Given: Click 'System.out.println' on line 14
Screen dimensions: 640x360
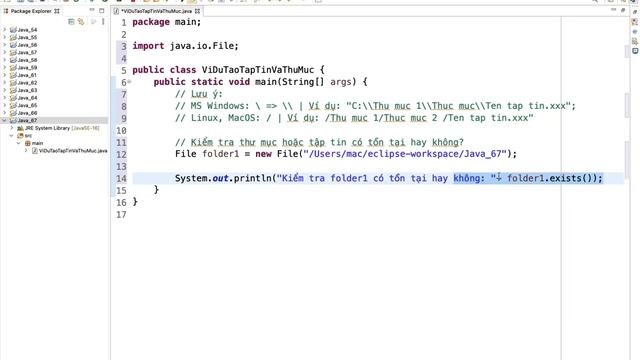Looking at the screenshot, I should point(224,178).
